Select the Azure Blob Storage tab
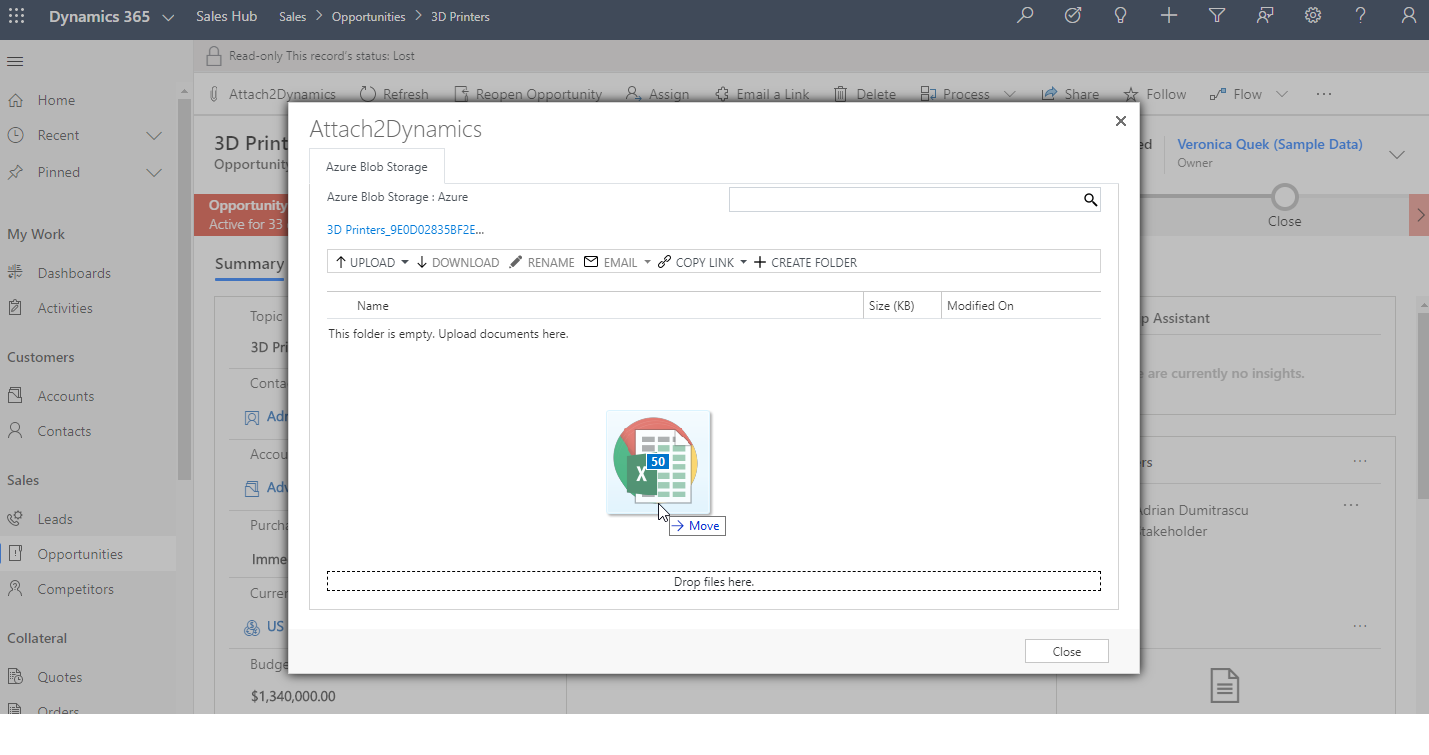Viewport: 1429px width, 755px height. coord(377,167)
